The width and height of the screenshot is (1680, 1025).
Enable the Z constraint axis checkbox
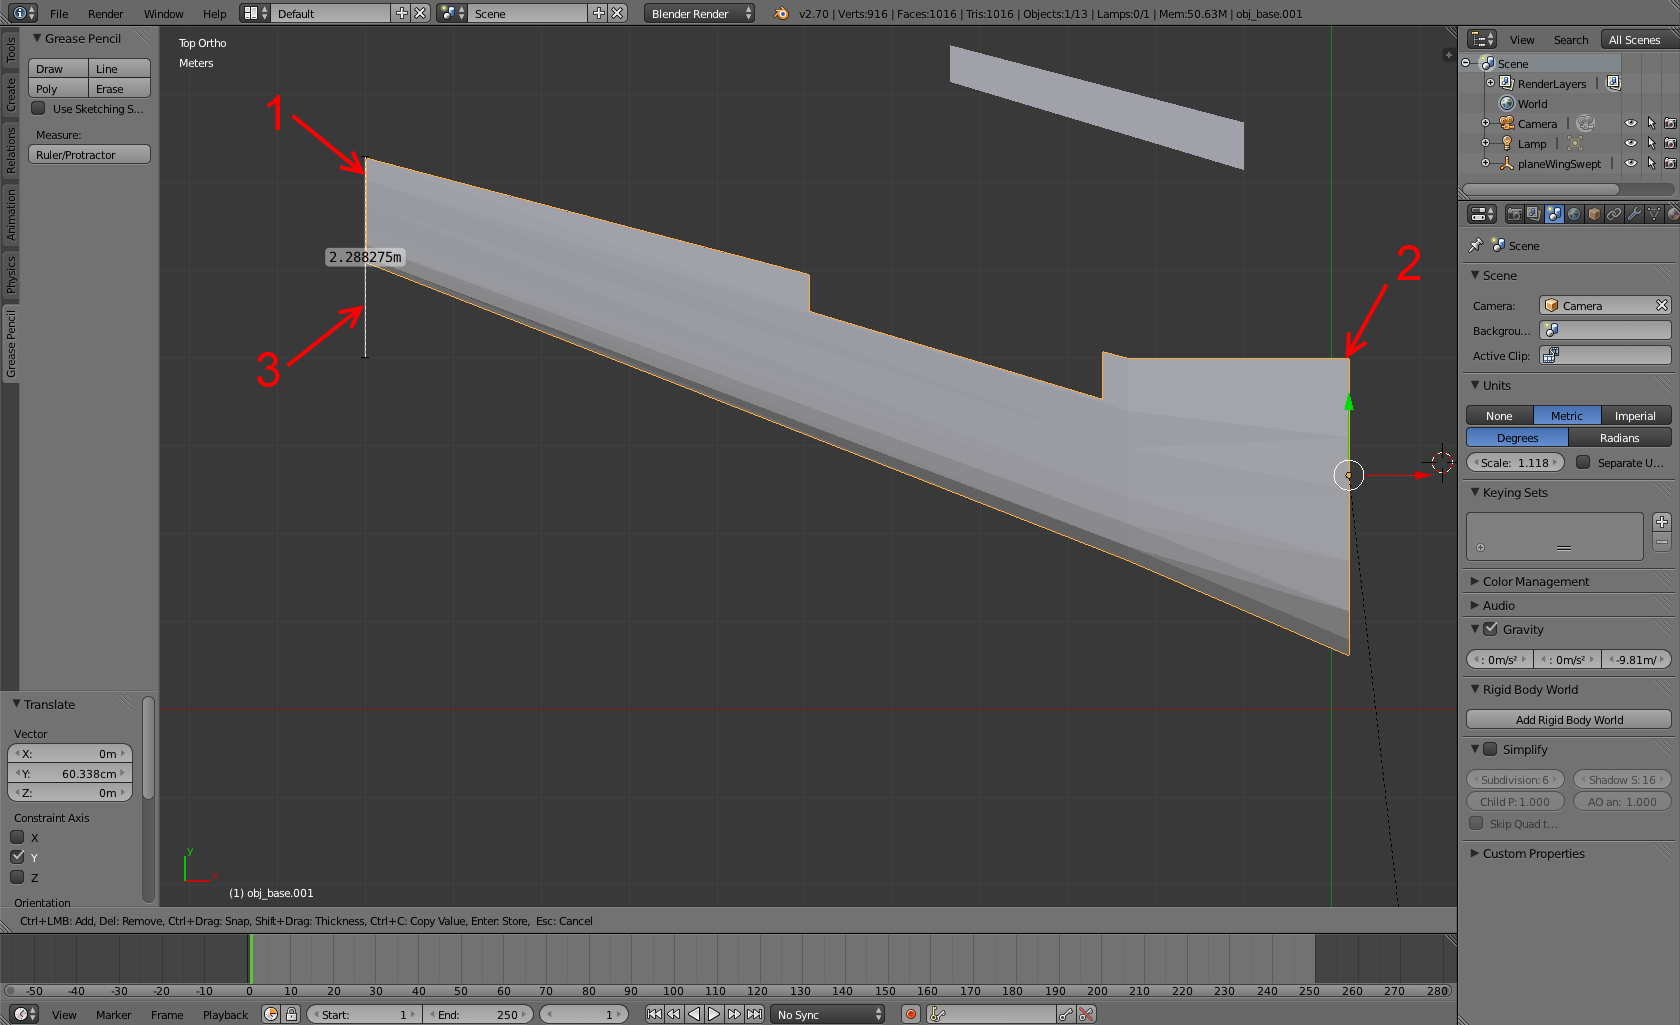coord(17,877)
